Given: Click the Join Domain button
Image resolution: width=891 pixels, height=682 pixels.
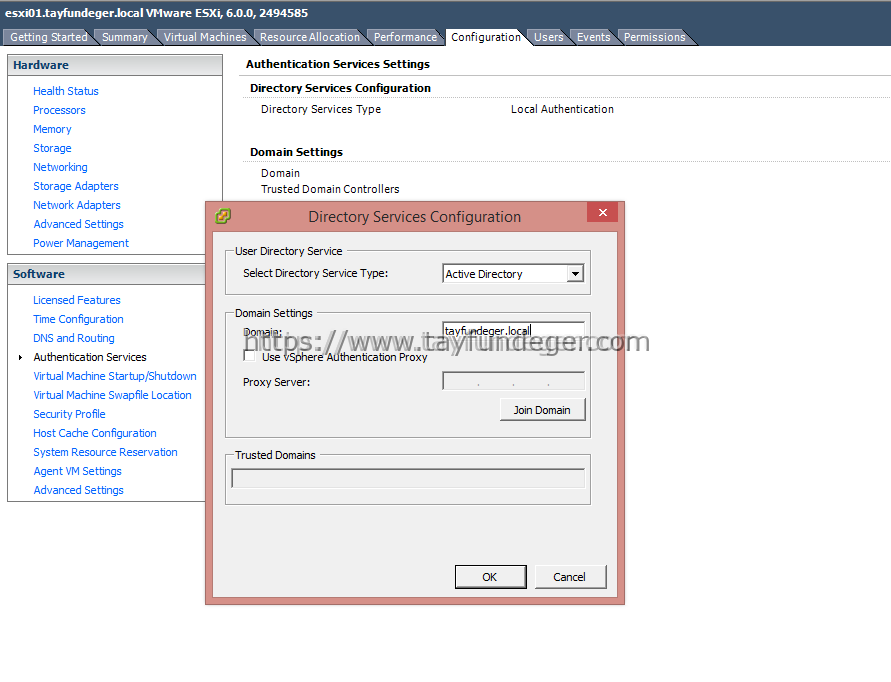Looking at the screenshot, I should point(542,410).
